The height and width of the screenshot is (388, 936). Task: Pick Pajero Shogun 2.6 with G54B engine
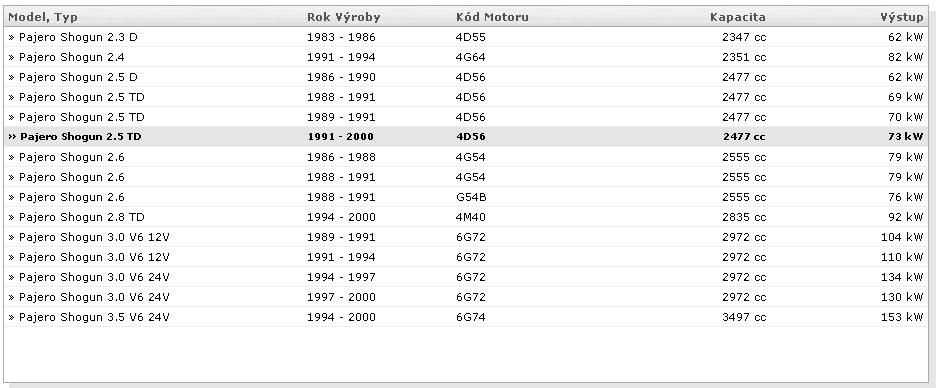(x=466, y=197)
